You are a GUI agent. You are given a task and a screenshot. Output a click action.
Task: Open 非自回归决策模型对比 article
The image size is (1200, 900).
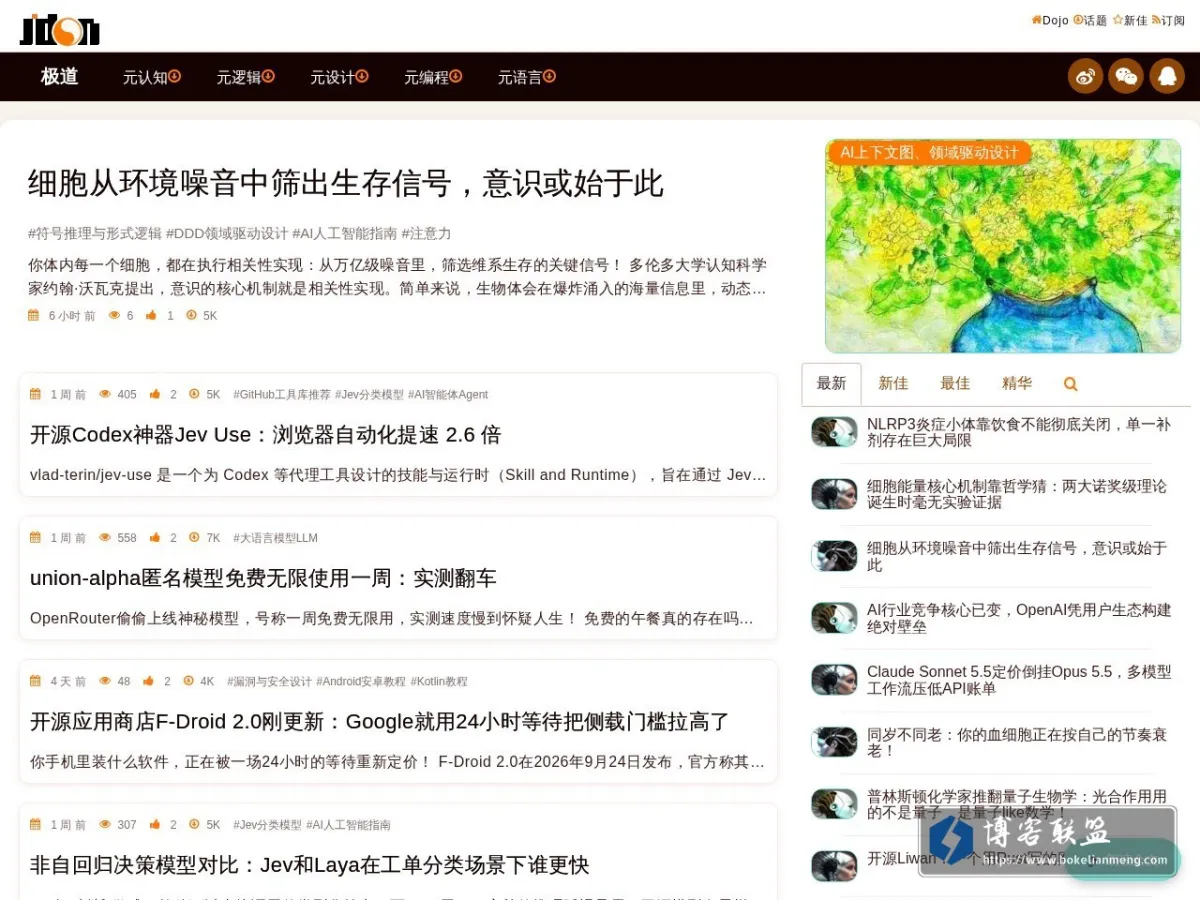click(x=309, y=865)
